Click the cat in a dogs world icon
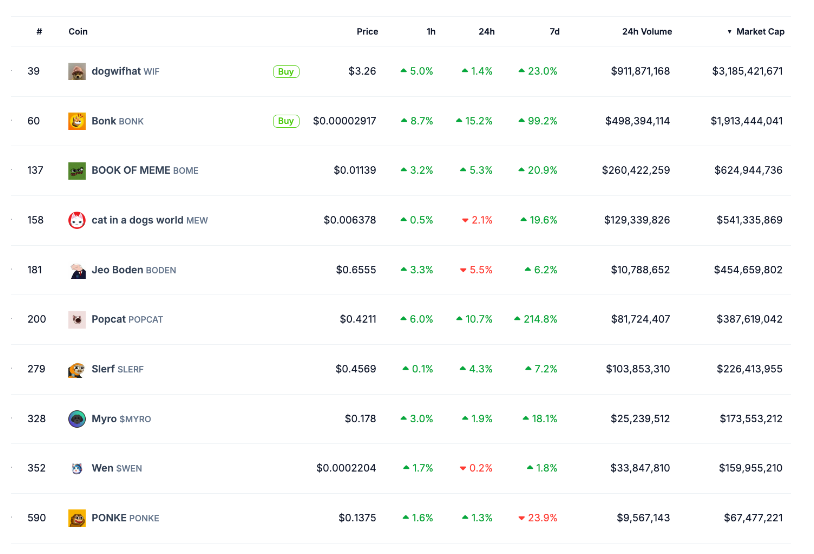Image resolution: width=814 pixels, height=554 pixels. click(x=77, y=220)
